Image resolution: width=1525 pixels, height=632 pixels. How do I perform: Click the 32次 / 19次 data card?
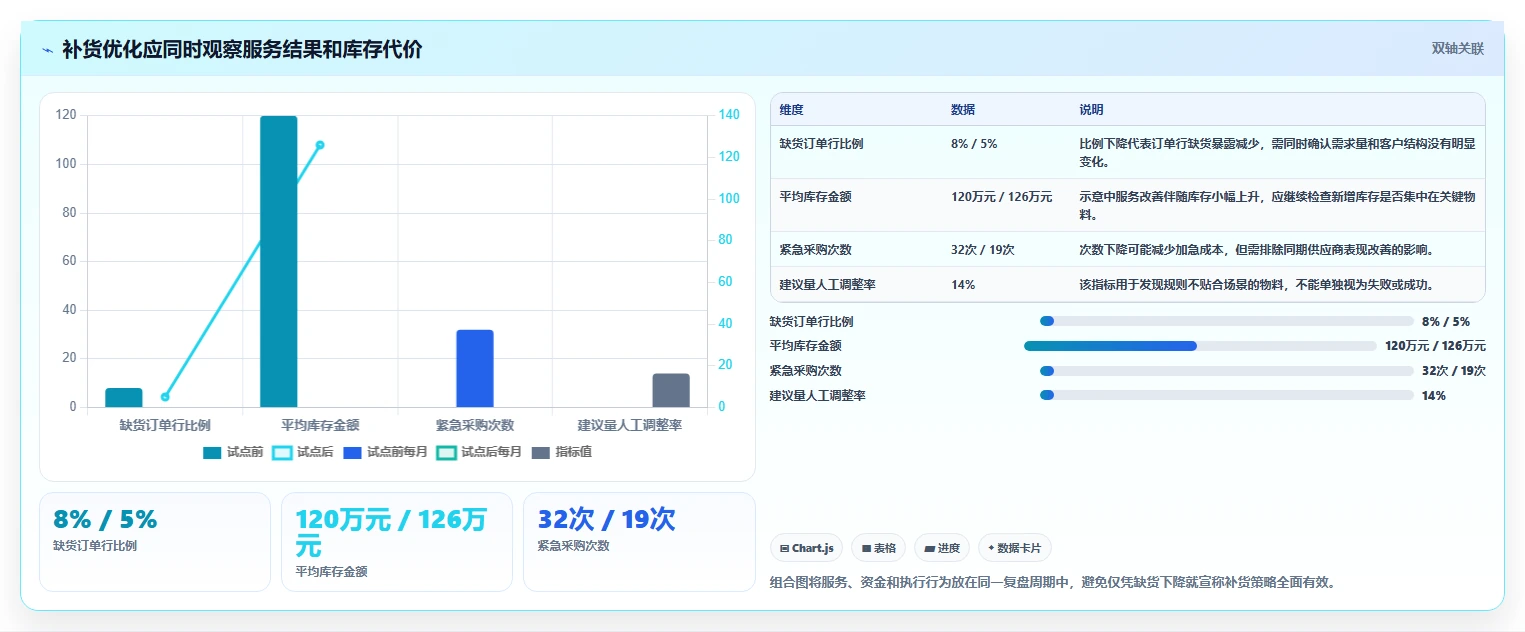(x=639, y=542)
